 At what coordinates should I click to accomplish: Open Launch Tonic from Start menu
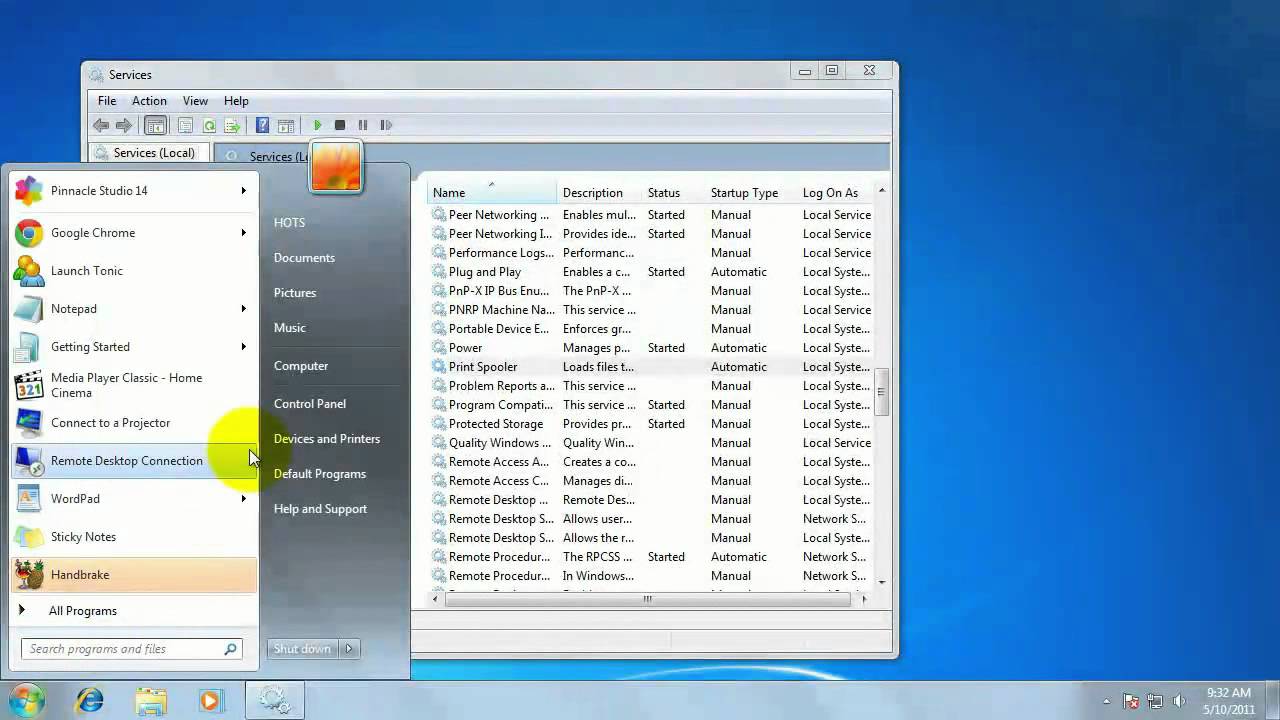(x=134, y=271)
